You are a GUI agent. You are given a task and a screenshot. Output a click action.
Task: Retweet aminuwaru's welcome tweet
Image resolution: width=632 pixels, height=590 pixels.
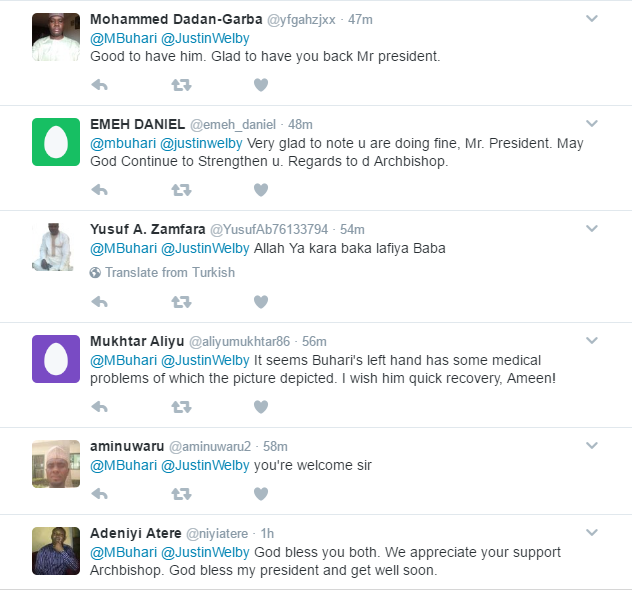181,494
